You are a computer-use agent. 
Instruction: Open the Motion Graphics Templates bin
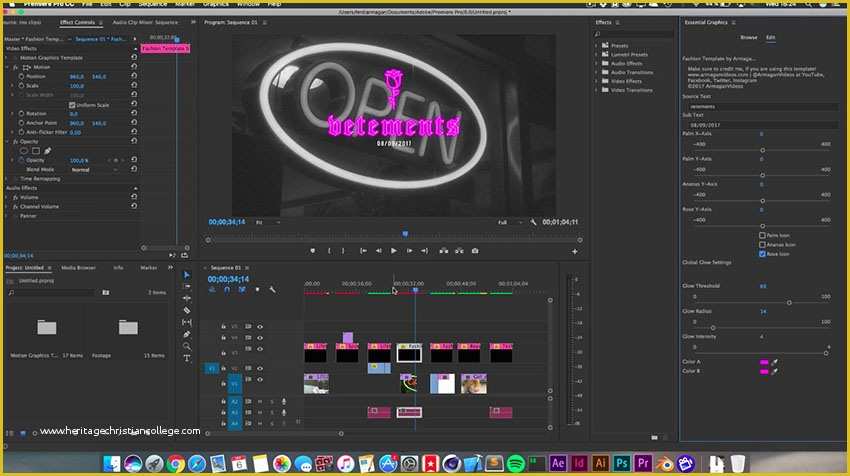tap(47, 327)
